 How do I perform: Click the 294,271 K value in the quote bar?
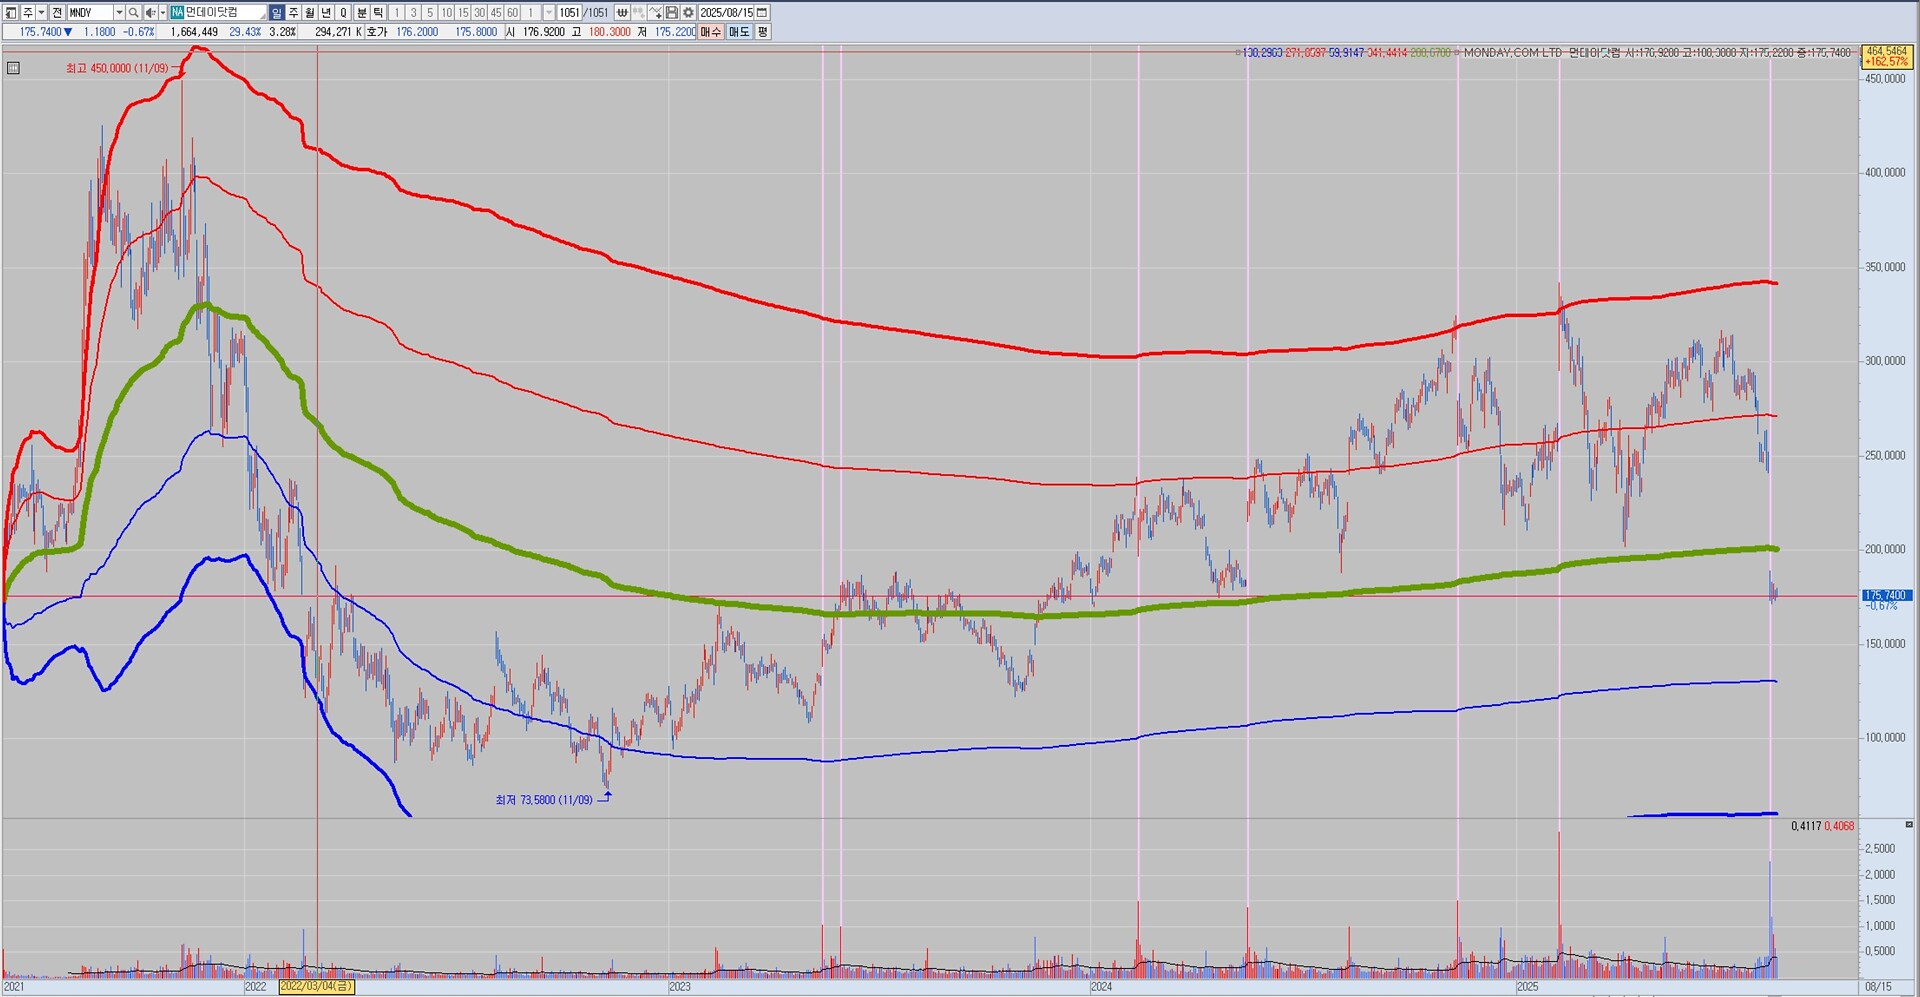[x=338, y=32]
